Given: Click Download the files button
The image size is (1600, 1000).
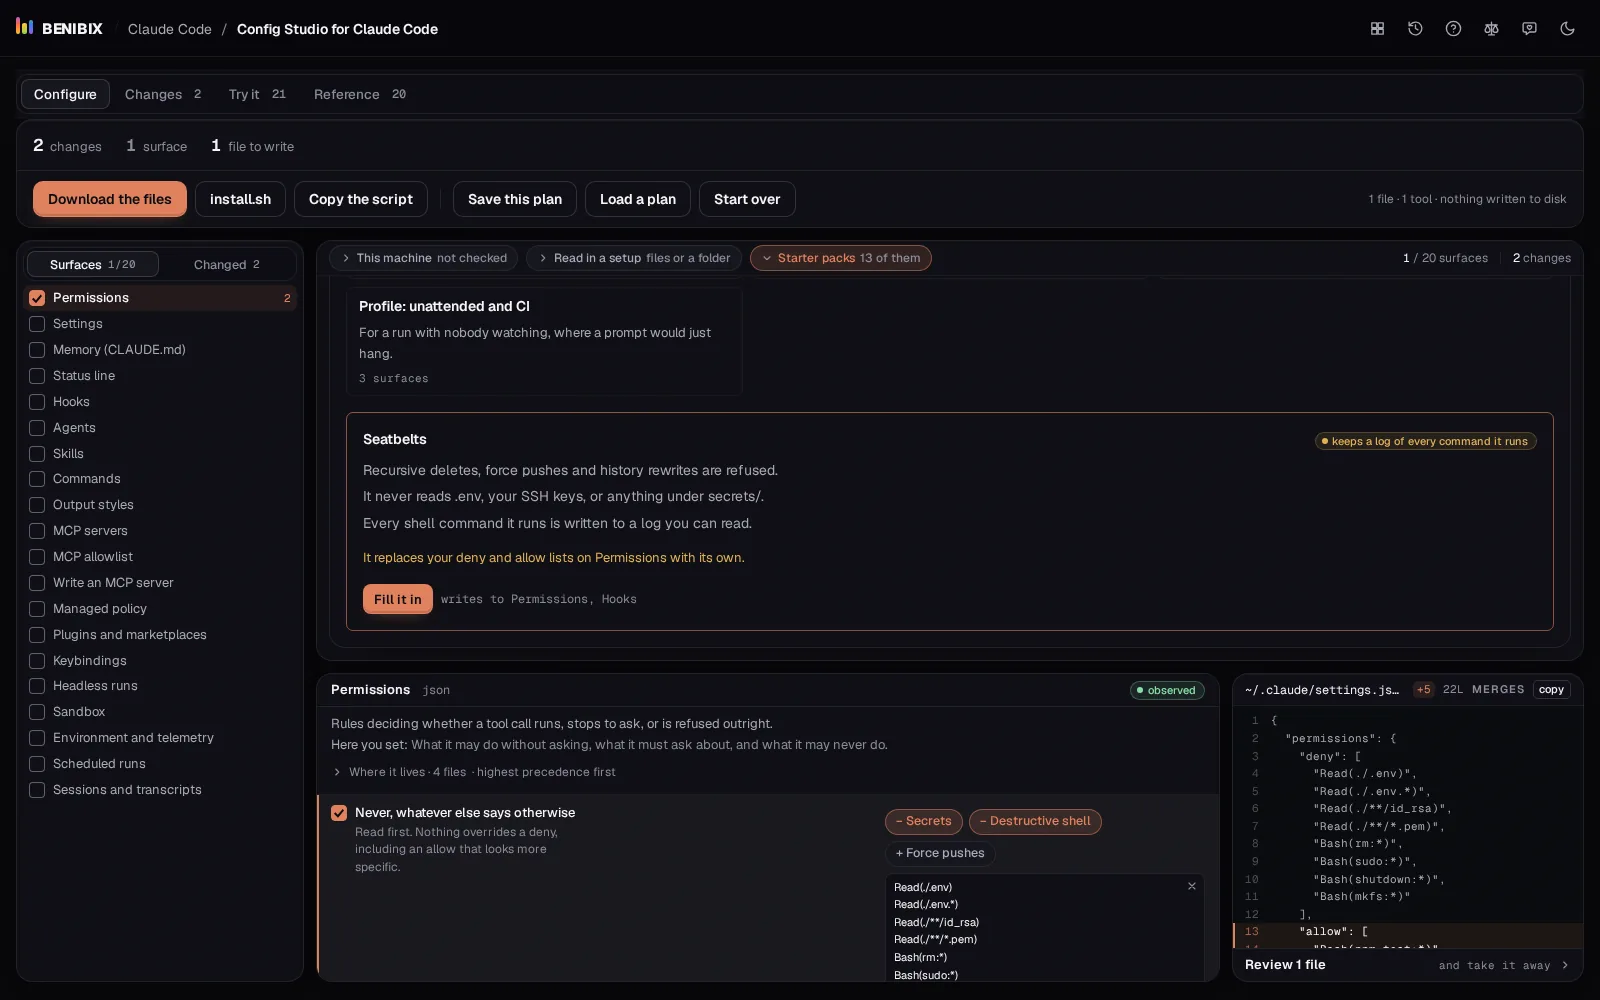Looking at the screenshot, I should [x=110, y=199].
